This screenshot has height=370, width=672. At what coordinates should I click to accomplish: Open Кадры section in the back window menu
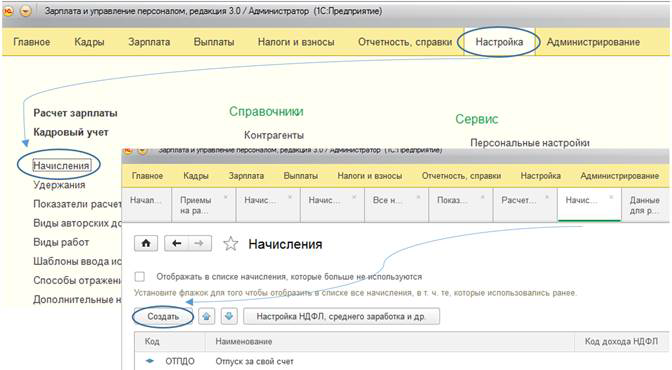click(89, 42)
